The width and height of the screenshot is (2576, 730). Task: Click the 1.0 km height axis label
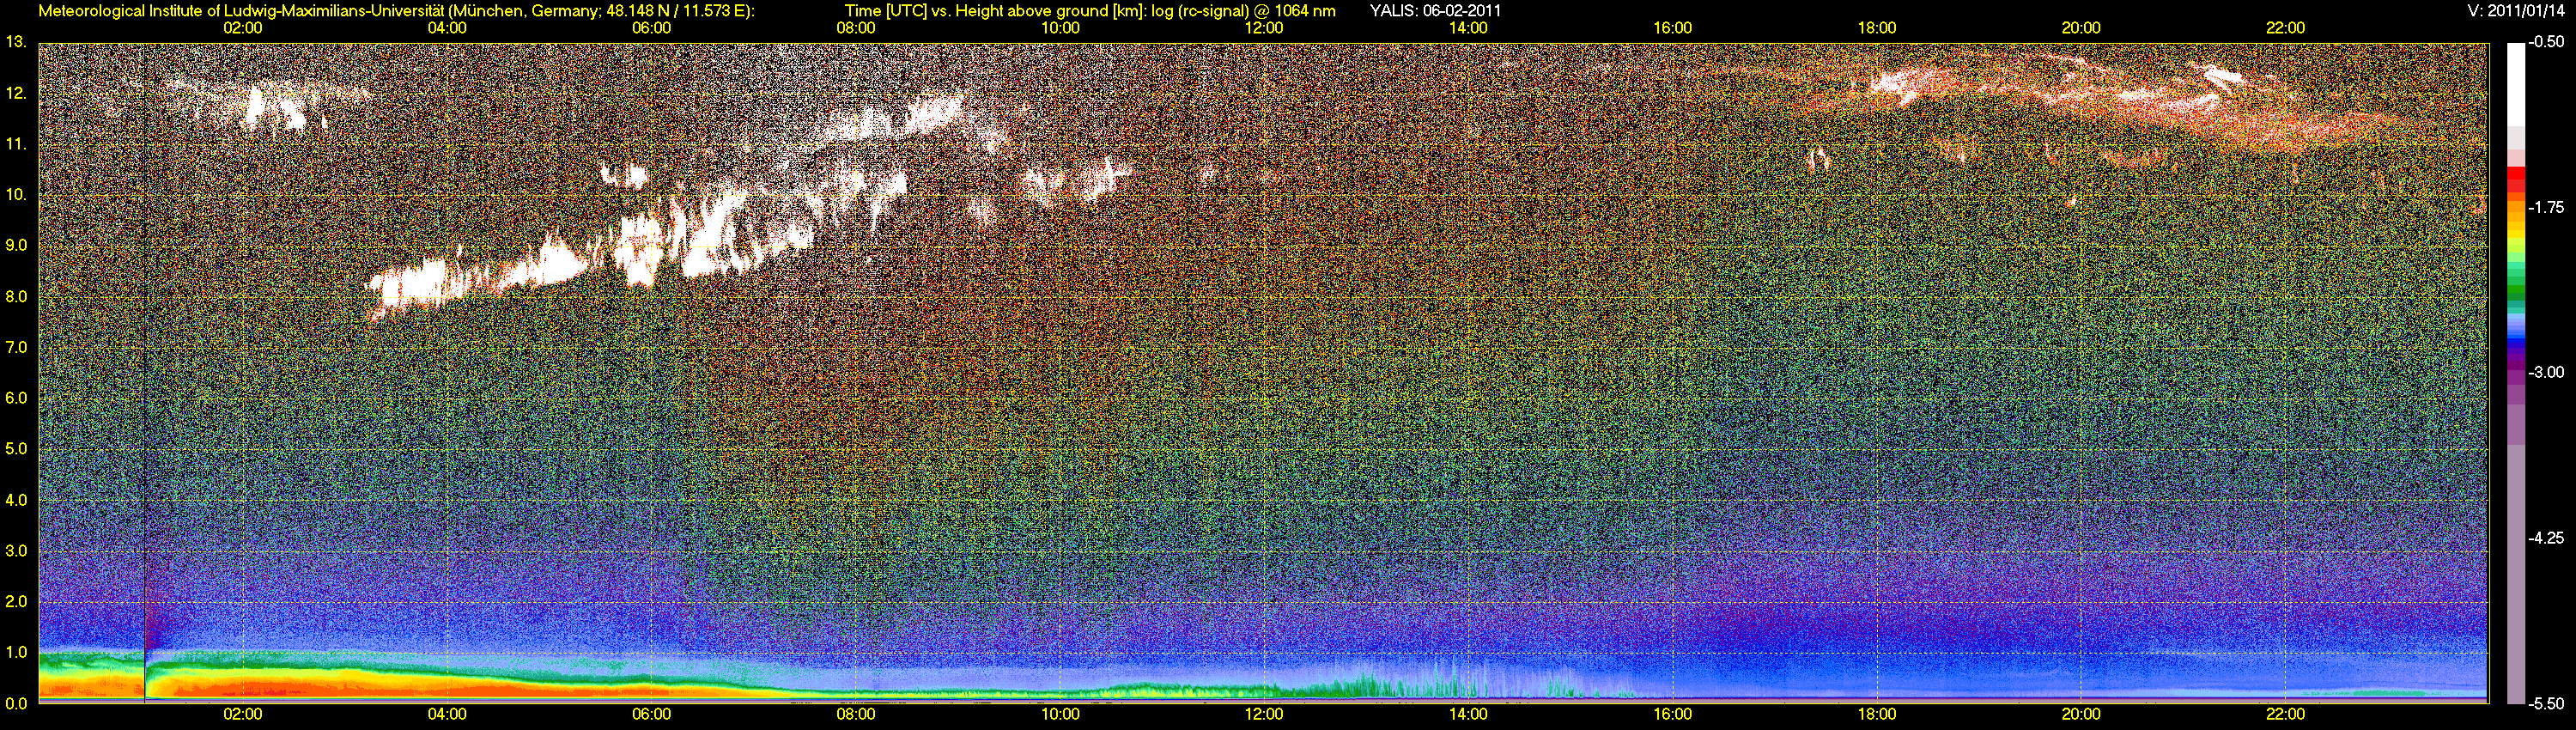[15, 652]
